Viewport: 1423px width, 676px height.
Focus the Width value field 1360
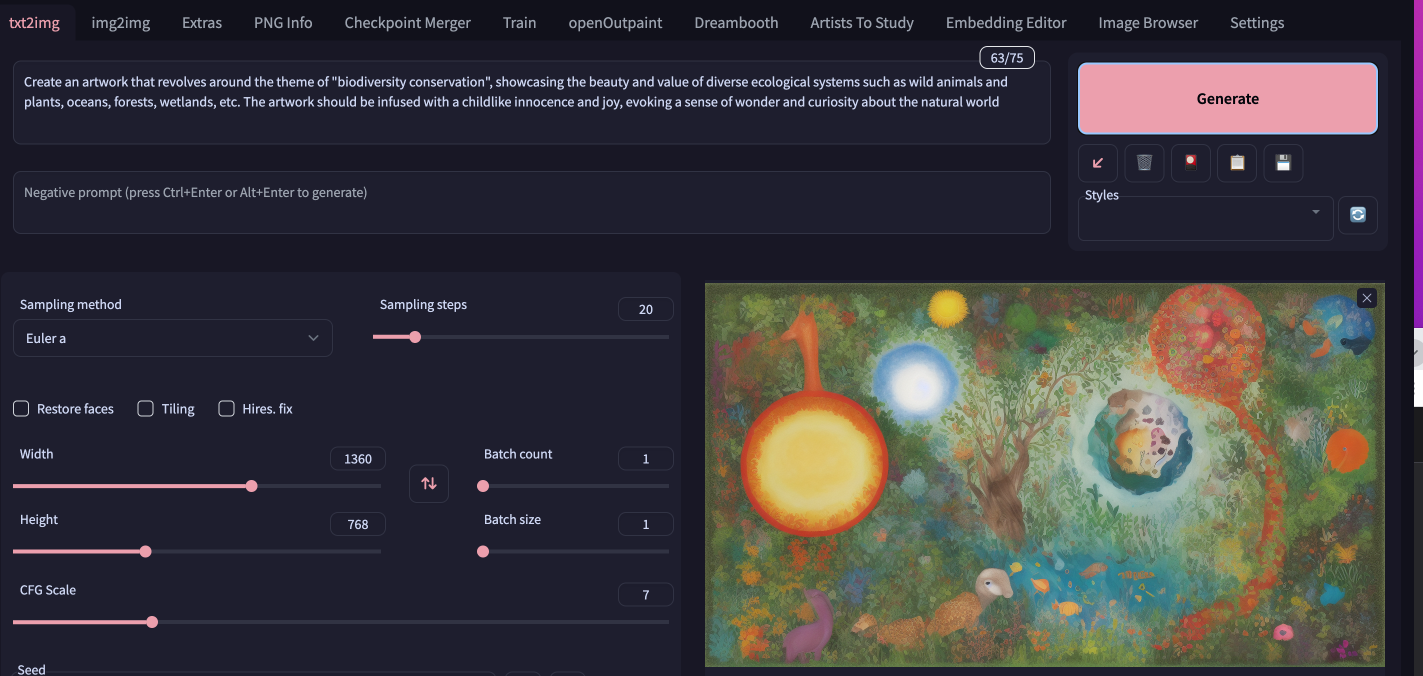click(x=357, y=458)
